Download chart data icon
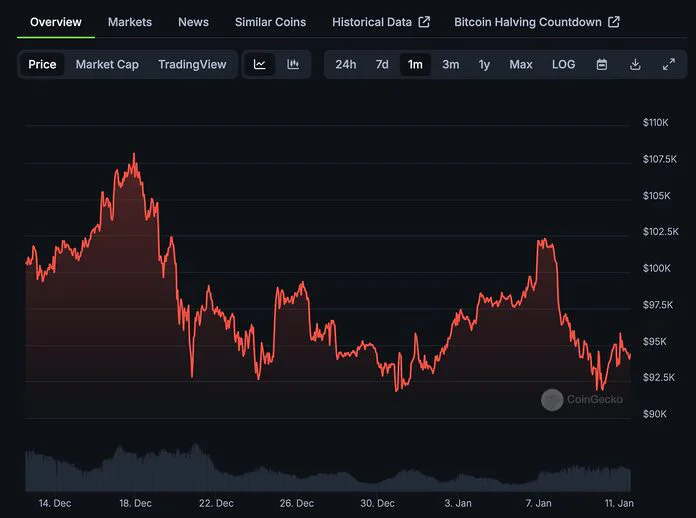The image size is (696, 518). click(635, 65)
